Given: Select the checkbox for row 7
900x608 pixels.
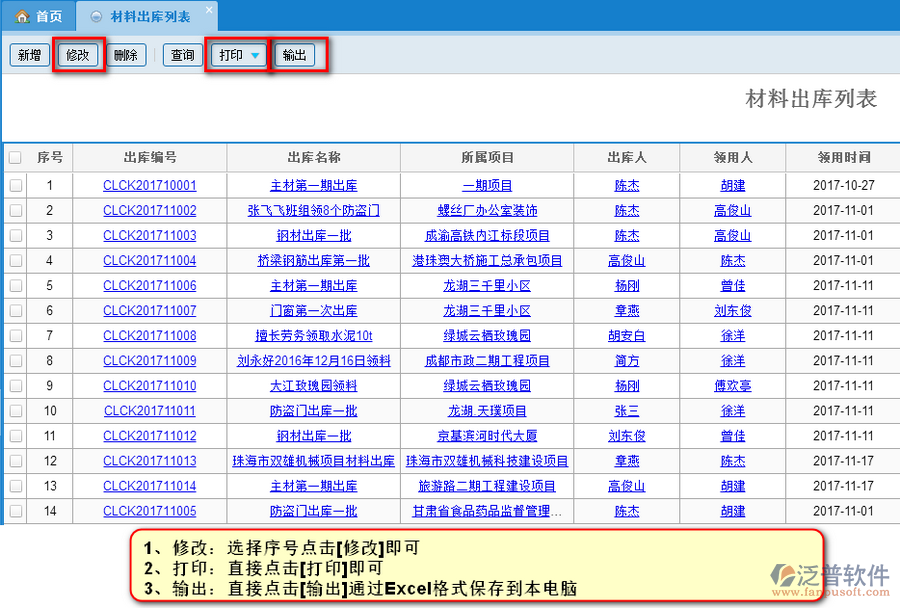Looking at the screenshot, I should pos(15,335).
